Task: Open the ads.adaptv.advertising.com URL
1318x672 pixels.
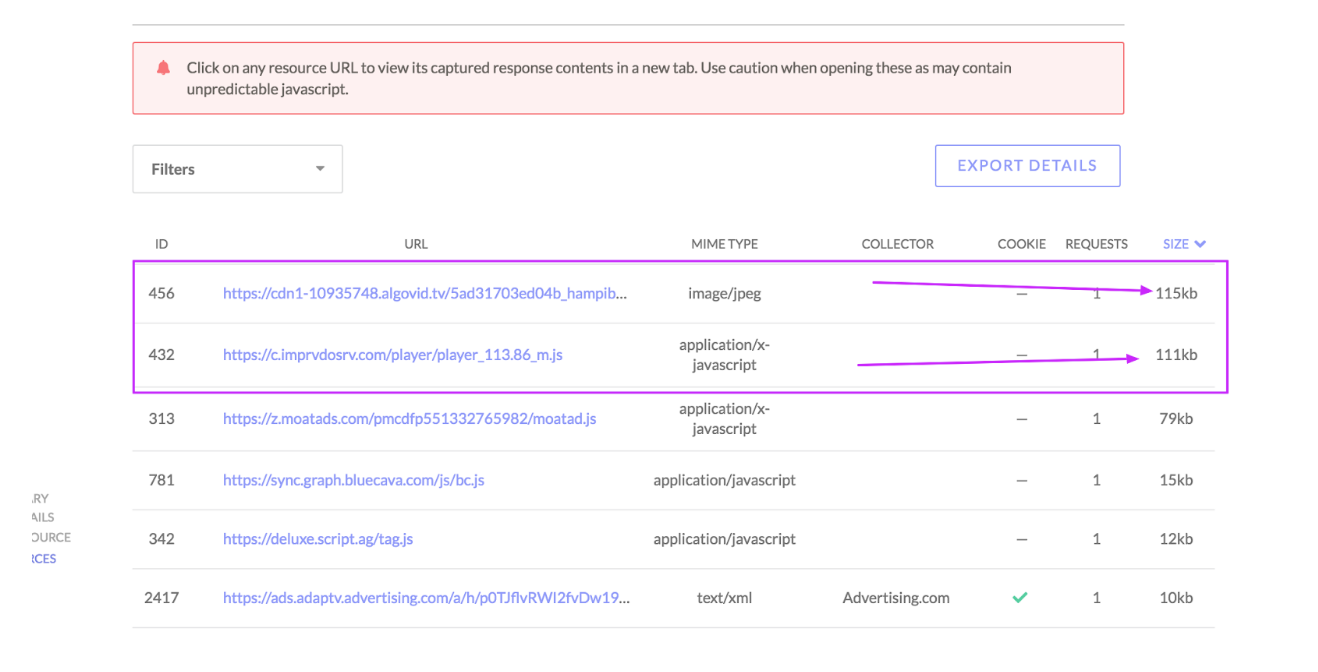Action: [x=425, y=598]
